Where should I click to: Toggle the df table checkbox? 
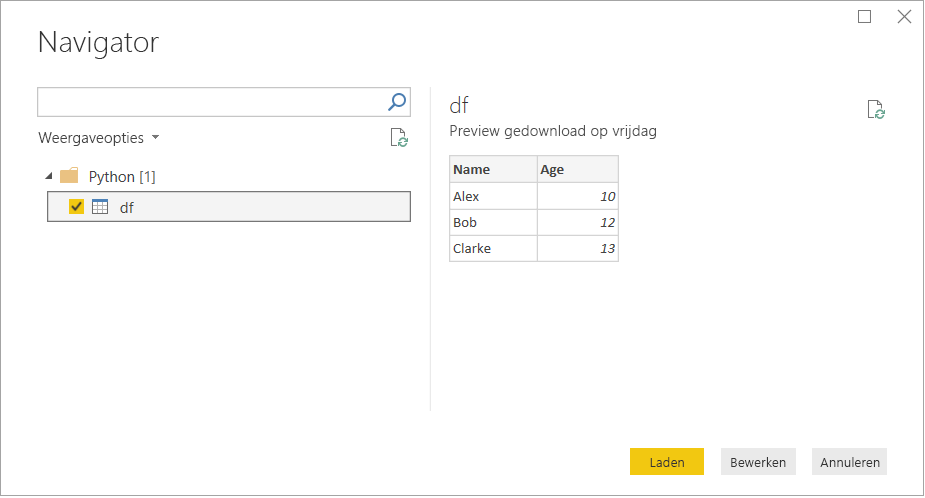(x=76, y=207)
